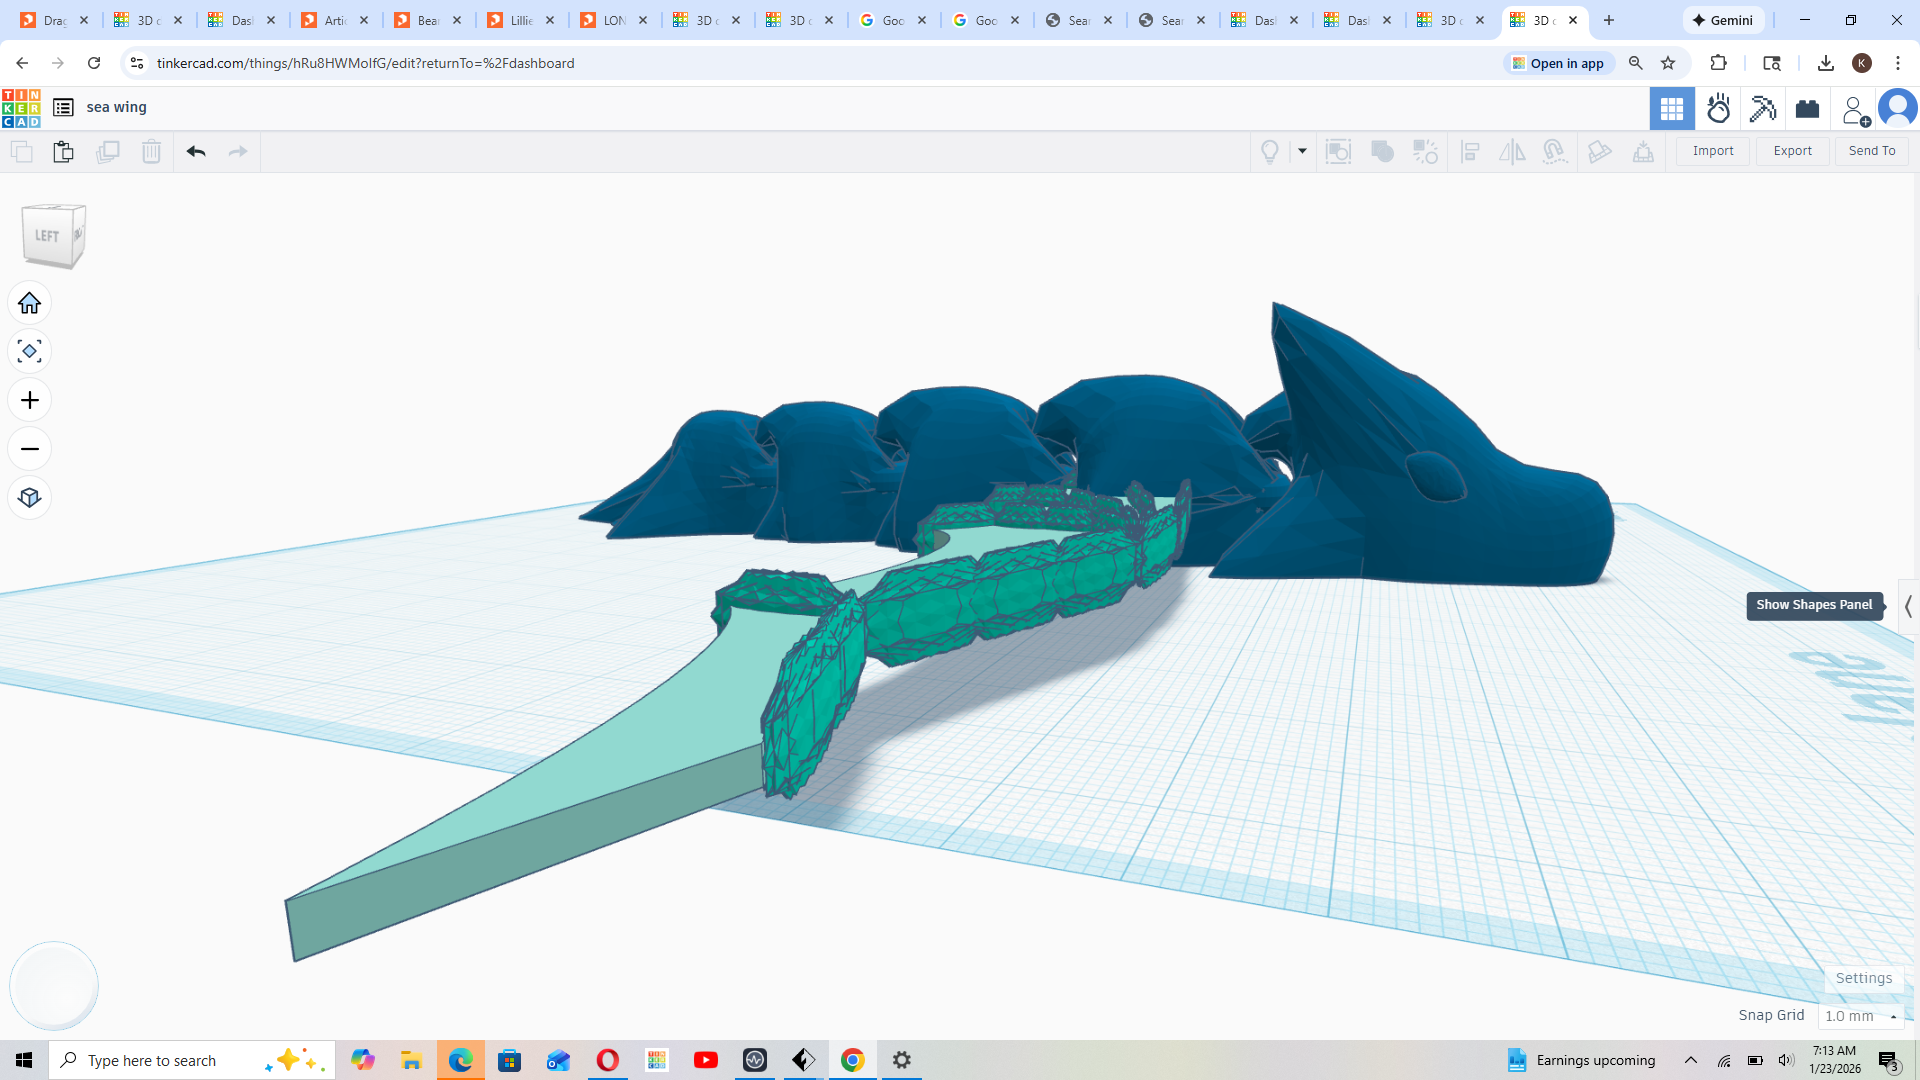The height and width of the screenshot is (1080, 1920).
Task: Click Fit all in view button
Action: [x=30, y=351]
